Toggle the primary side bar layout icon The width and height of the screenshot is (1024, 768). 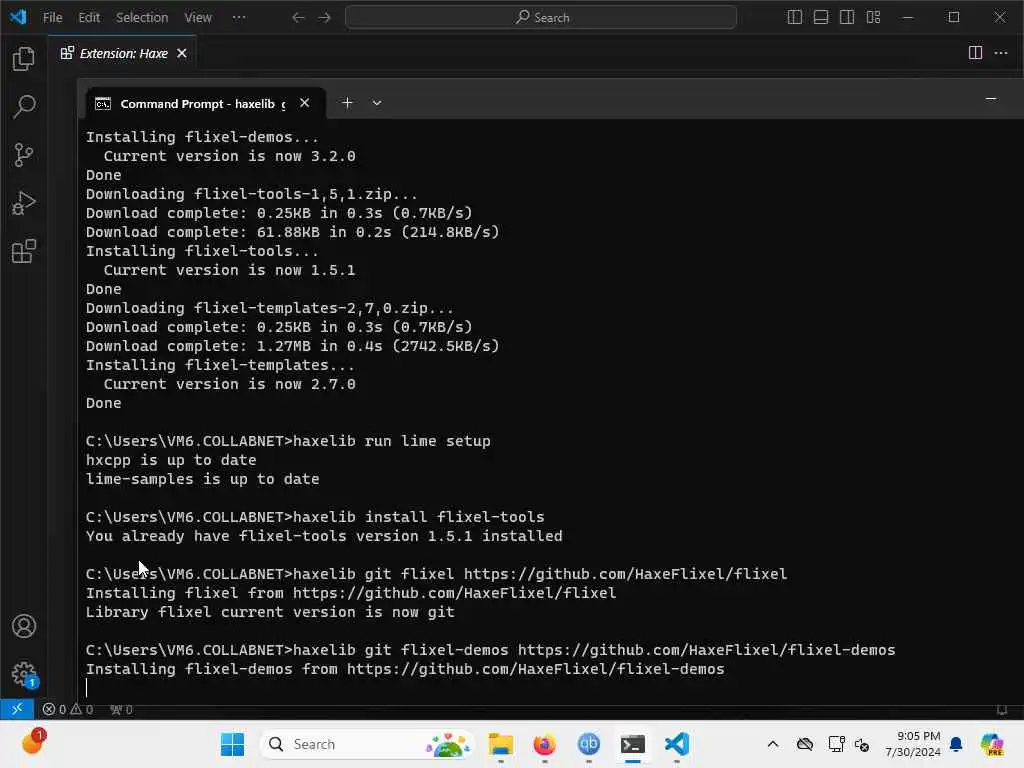[795, 17]
